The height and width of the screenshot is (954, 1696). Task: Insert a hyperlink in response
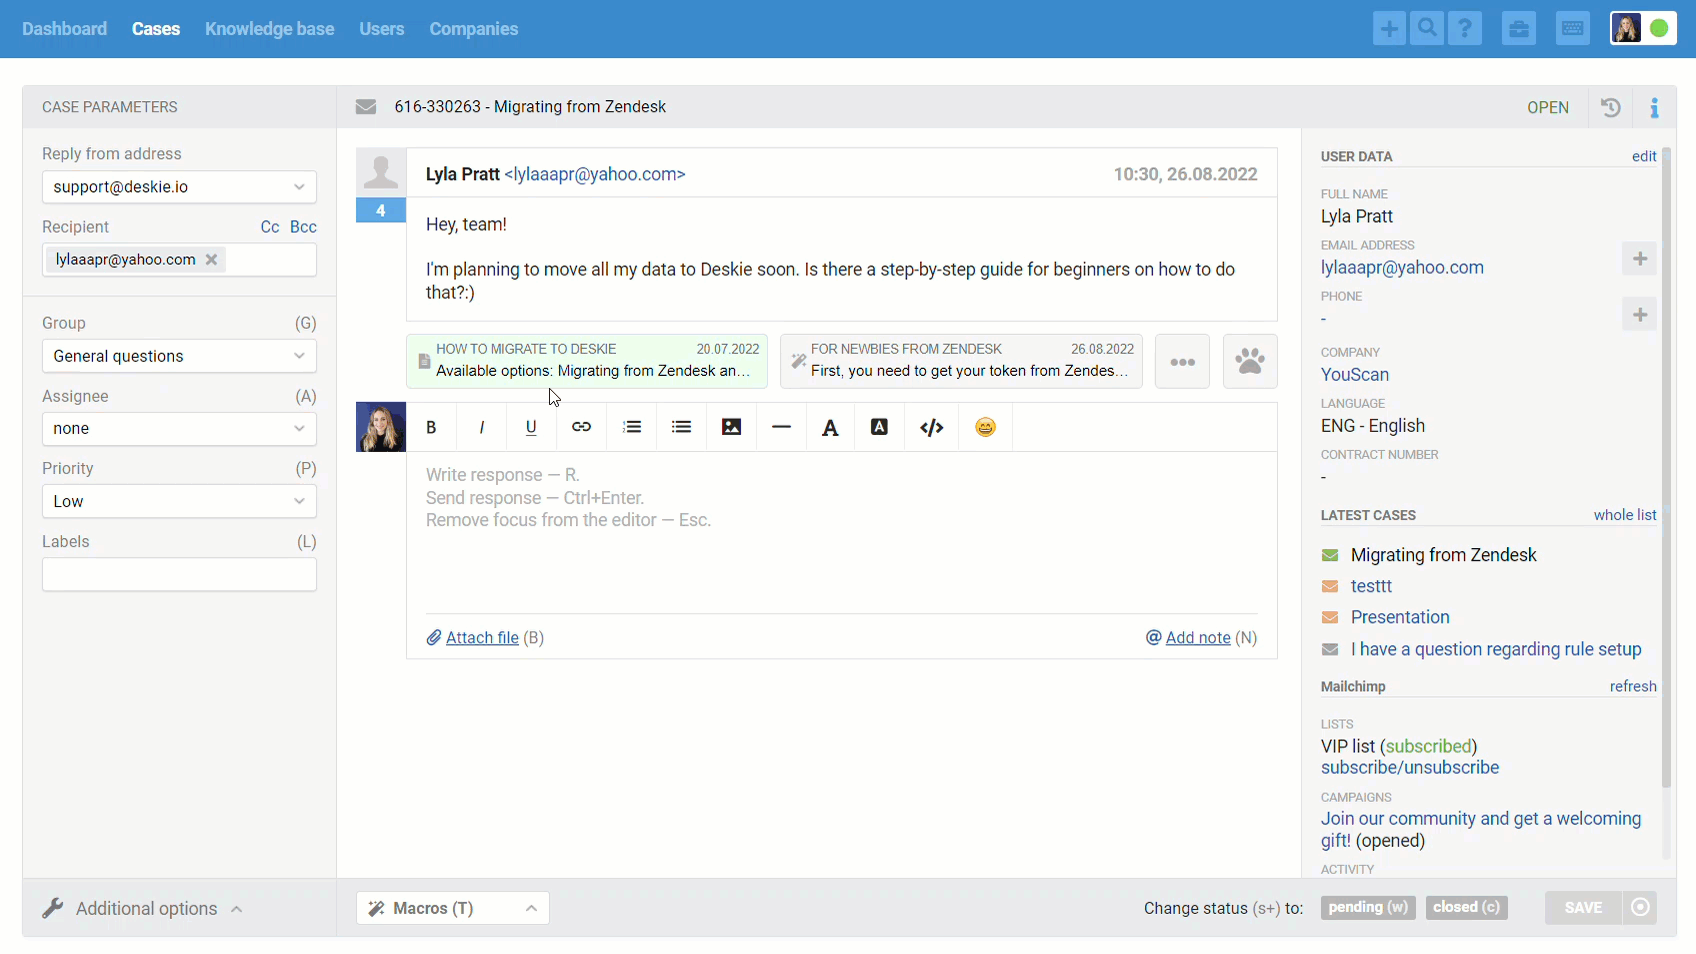[x=581, y=427]
